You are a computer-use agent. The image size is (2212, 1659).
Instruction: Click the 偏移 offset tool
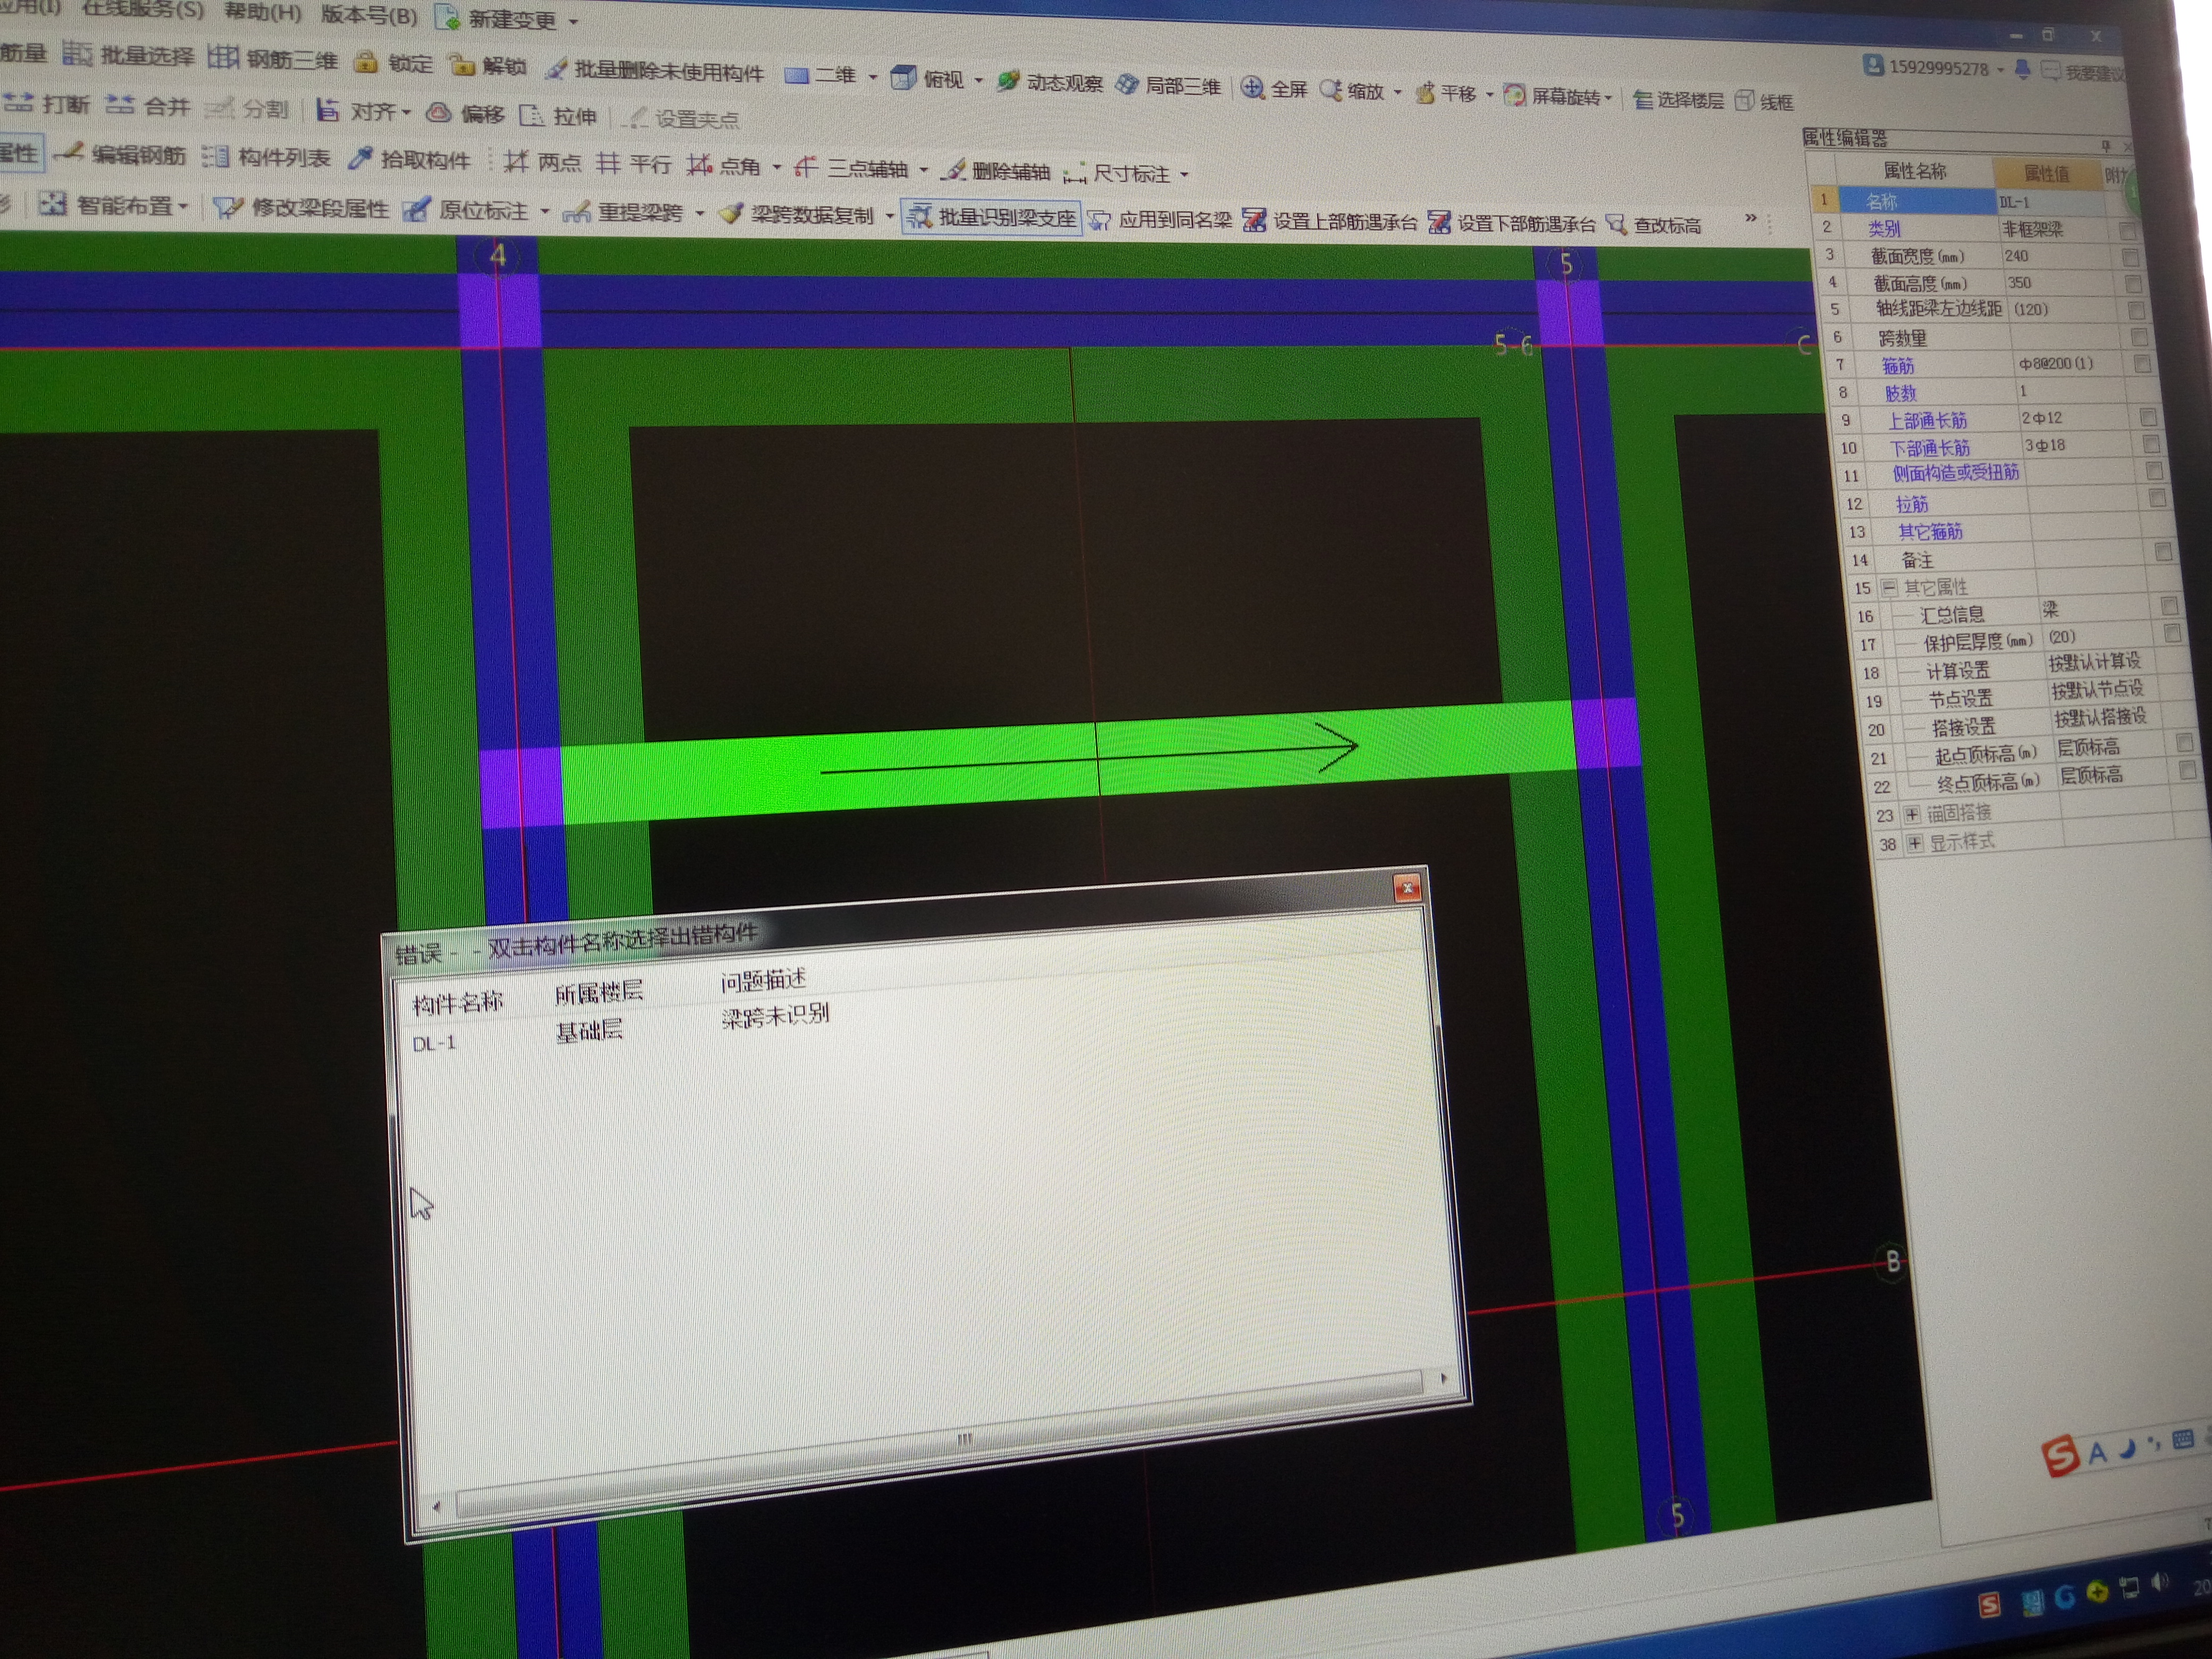(465, 114)
